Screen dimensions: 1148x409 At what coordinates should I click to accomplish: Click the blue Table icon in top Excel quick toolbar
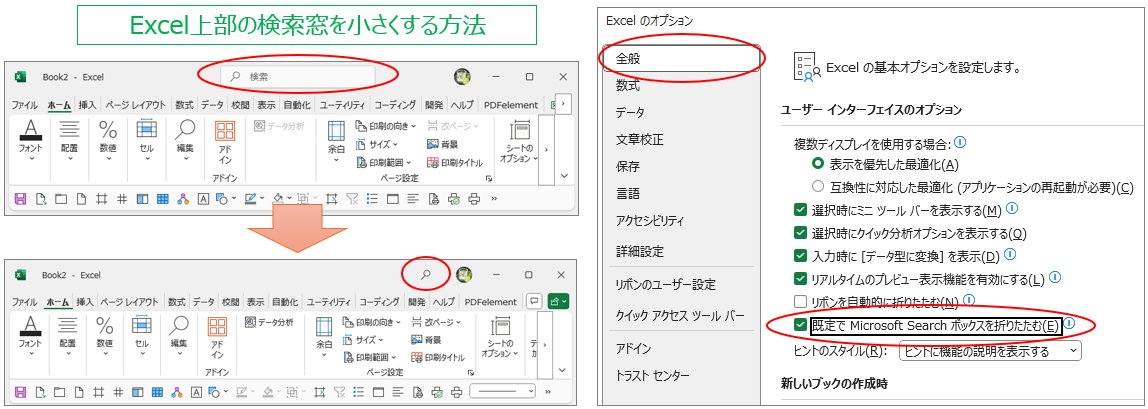click(163, 198)
